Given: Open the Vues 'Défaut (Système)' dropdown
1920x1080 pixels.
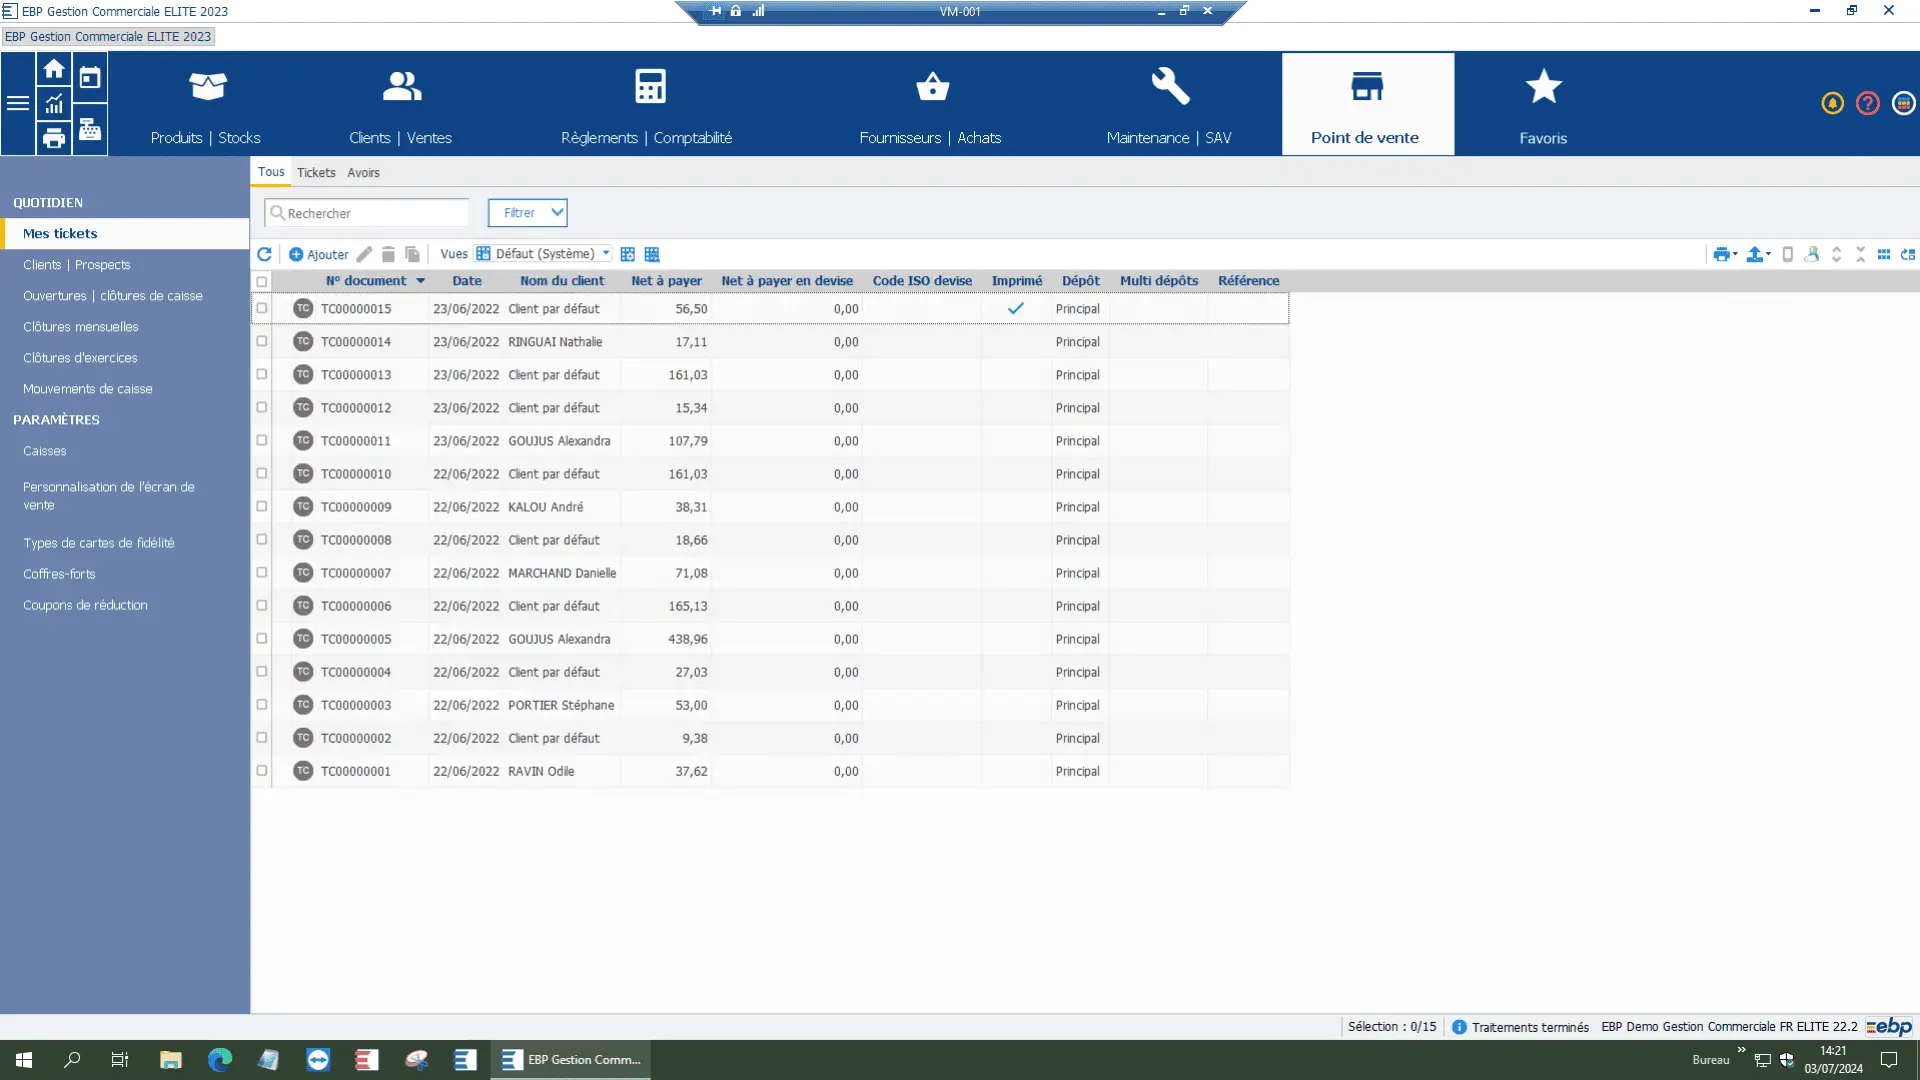Looking at the screenshot, I should coord(543,253).
